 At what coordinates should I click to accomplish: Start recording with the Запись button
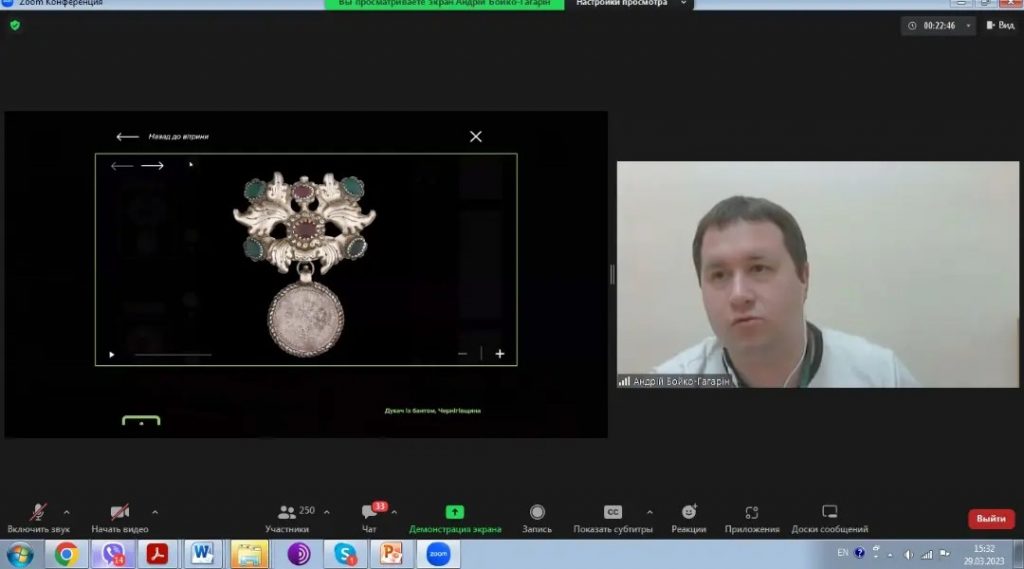537,514
